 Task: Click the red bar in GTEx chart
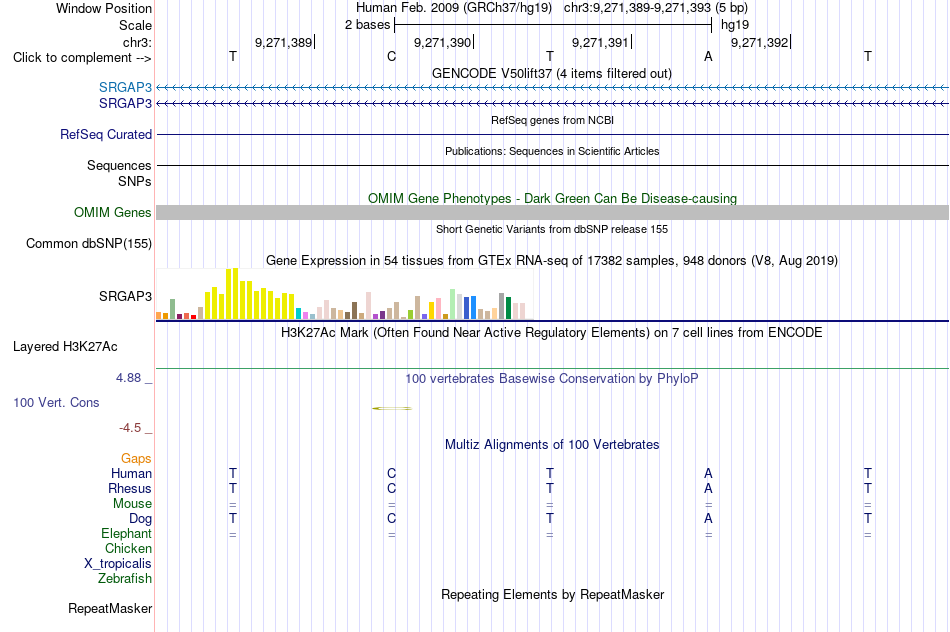click(x=193, y=317)
